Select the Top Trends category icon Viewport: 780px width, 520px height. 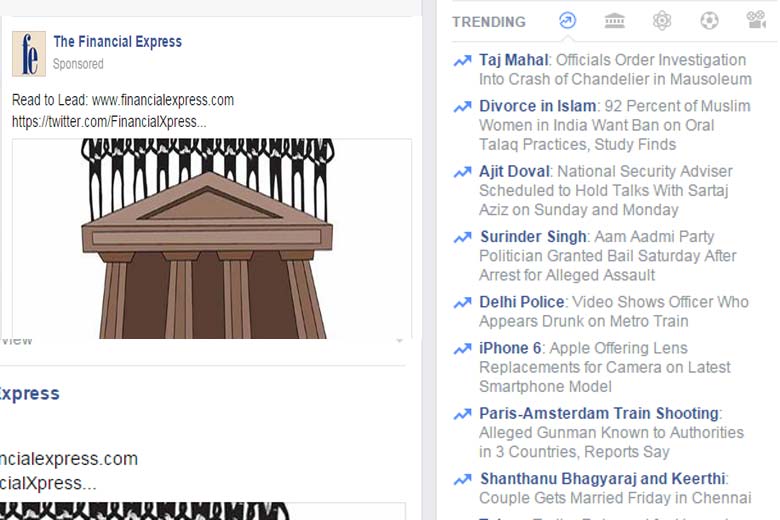(567, 21)
